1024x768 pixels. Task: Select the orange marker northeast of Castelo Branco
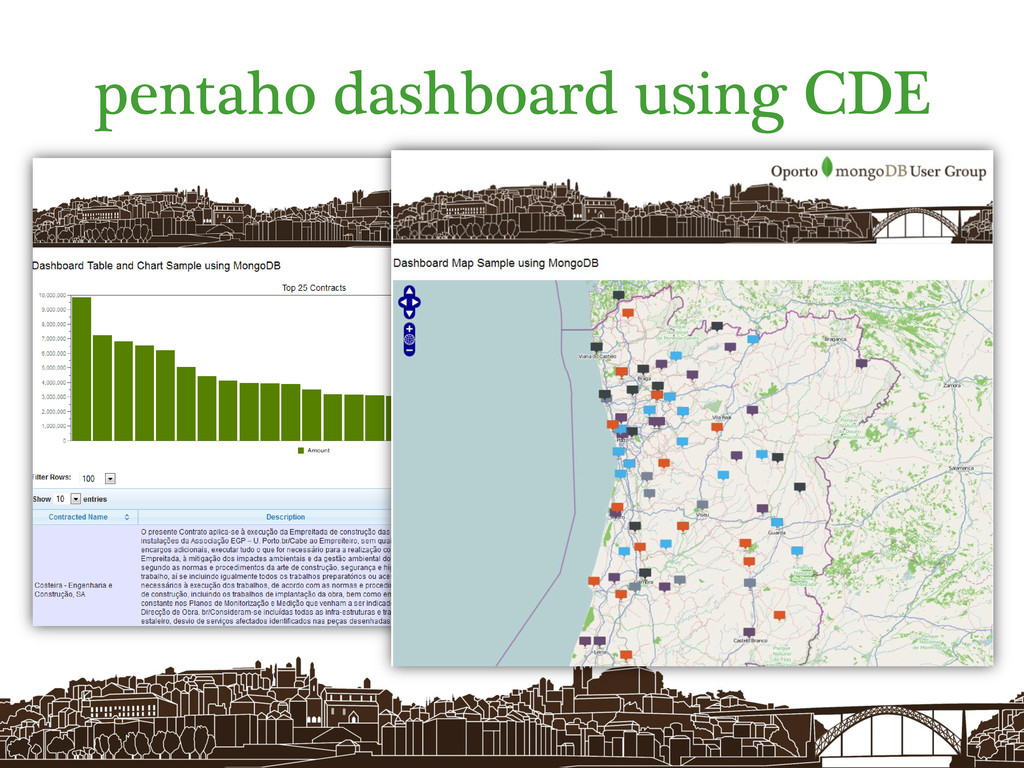pyautogui.click(x=779, y=615)
